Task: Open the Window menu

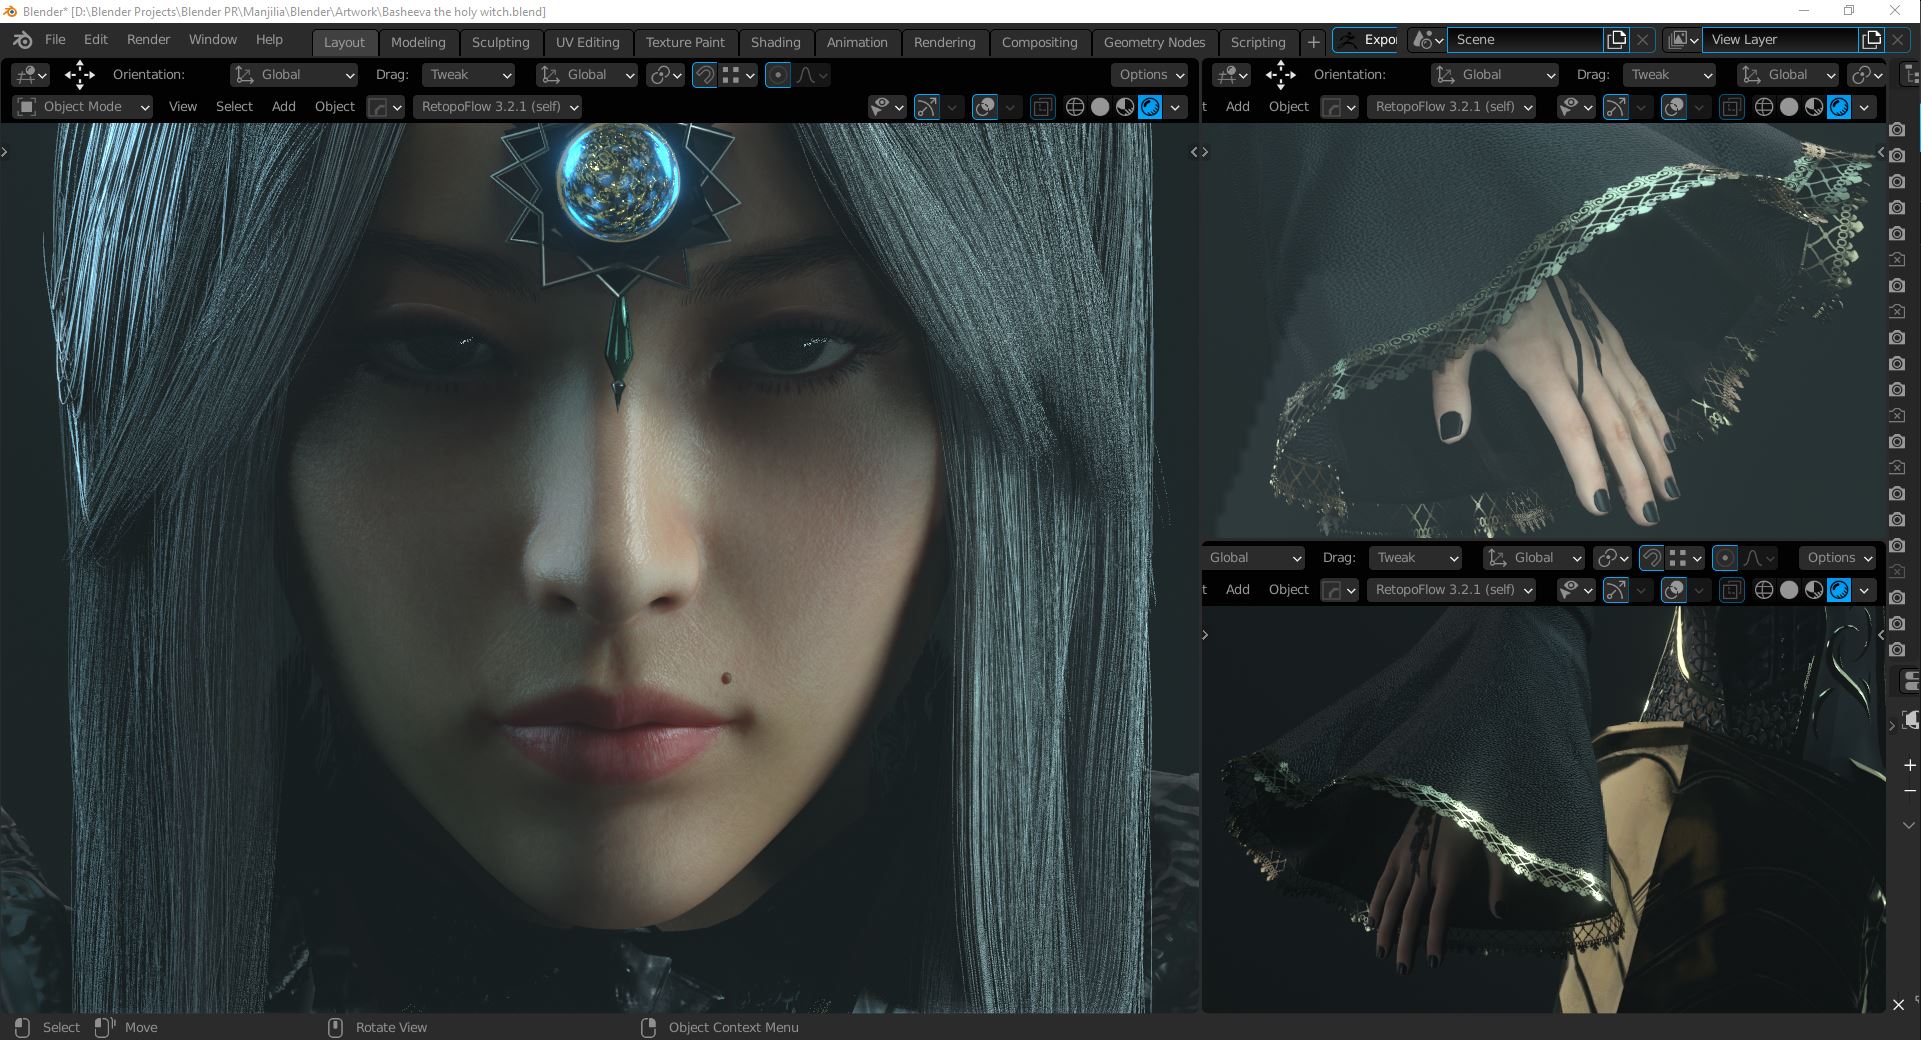Action: click(x=213, y=40)
